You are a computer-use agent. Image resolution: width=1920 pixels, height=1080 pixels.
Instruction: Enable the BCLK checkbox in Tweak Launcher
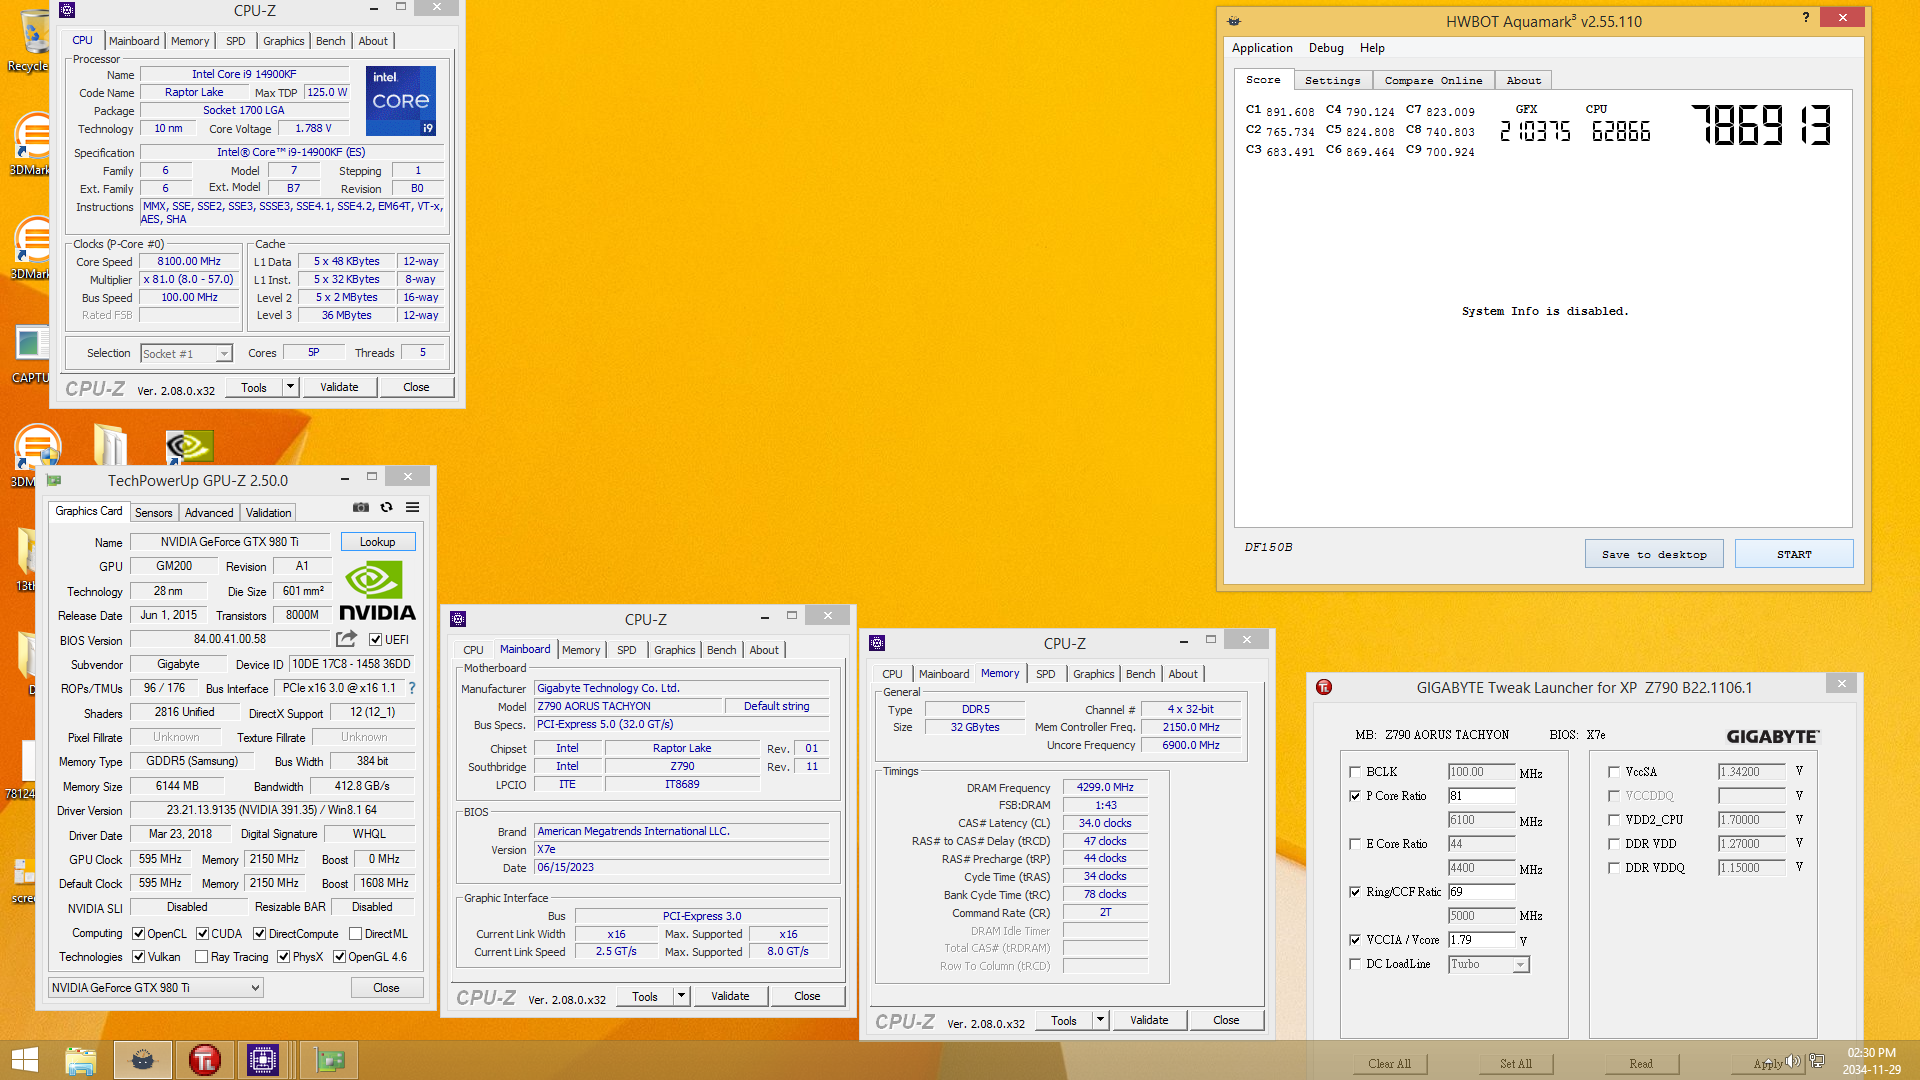coord(1355,772)
